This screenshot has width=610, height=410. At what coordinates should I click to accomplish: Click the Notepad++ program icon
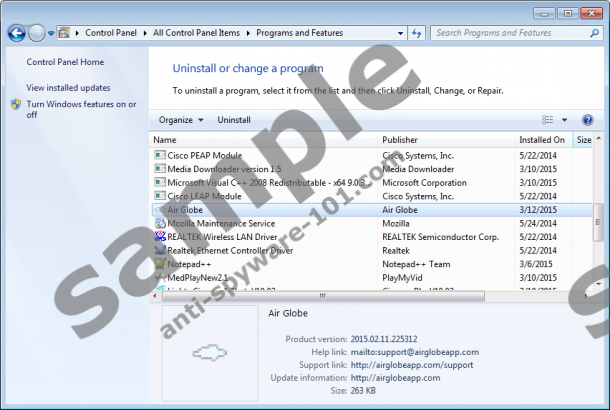160,264
